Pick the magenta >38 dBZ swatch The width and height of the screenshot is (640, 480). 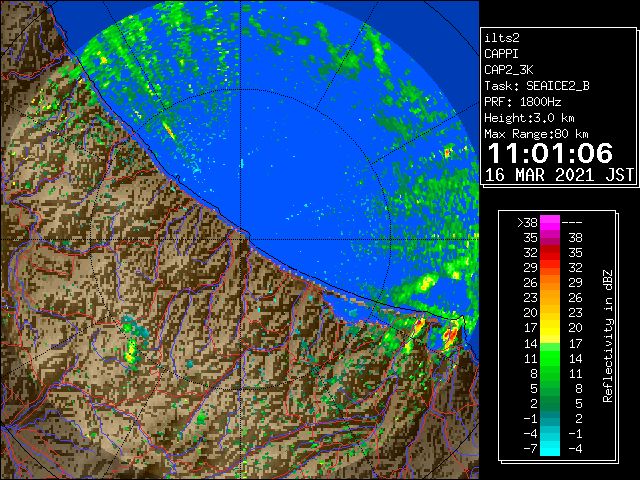point(550,223)
